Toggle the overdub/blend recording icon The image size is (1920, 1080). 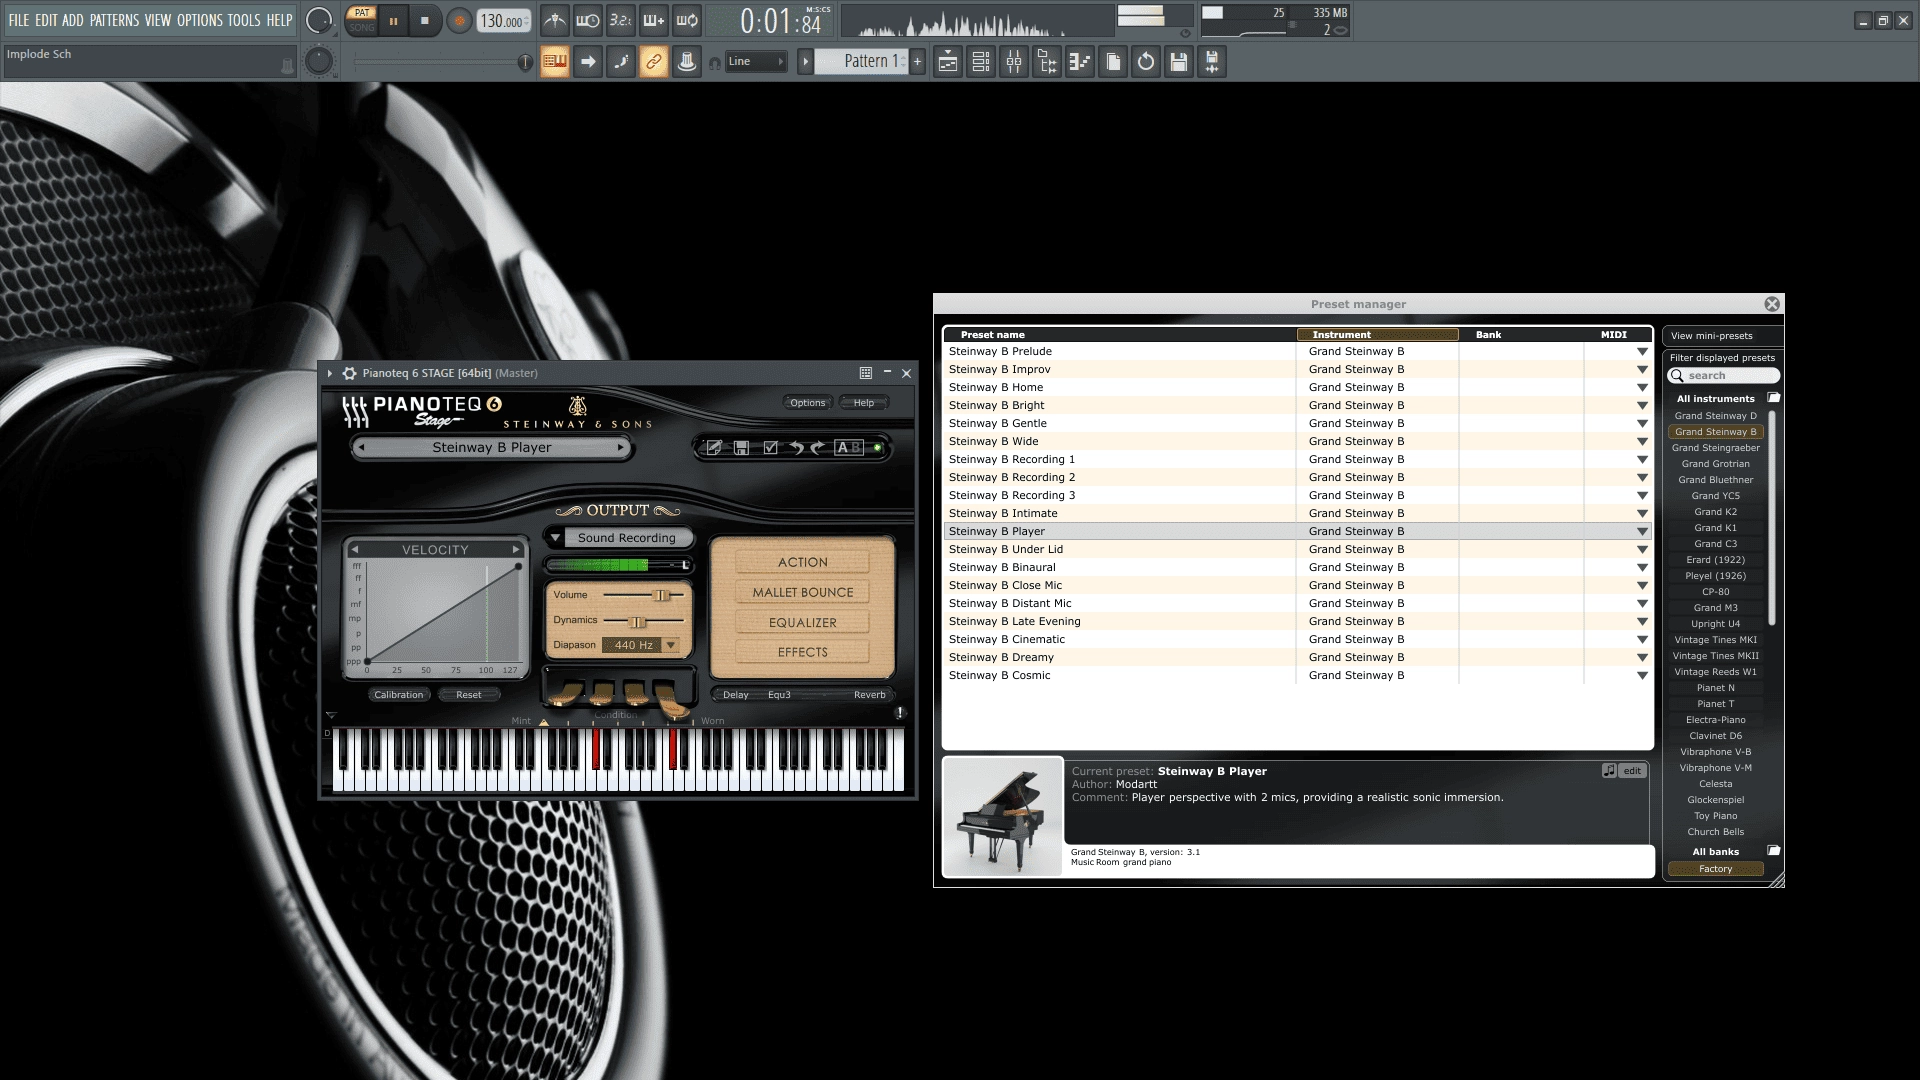pyautogui.click(x=654, y=20)
